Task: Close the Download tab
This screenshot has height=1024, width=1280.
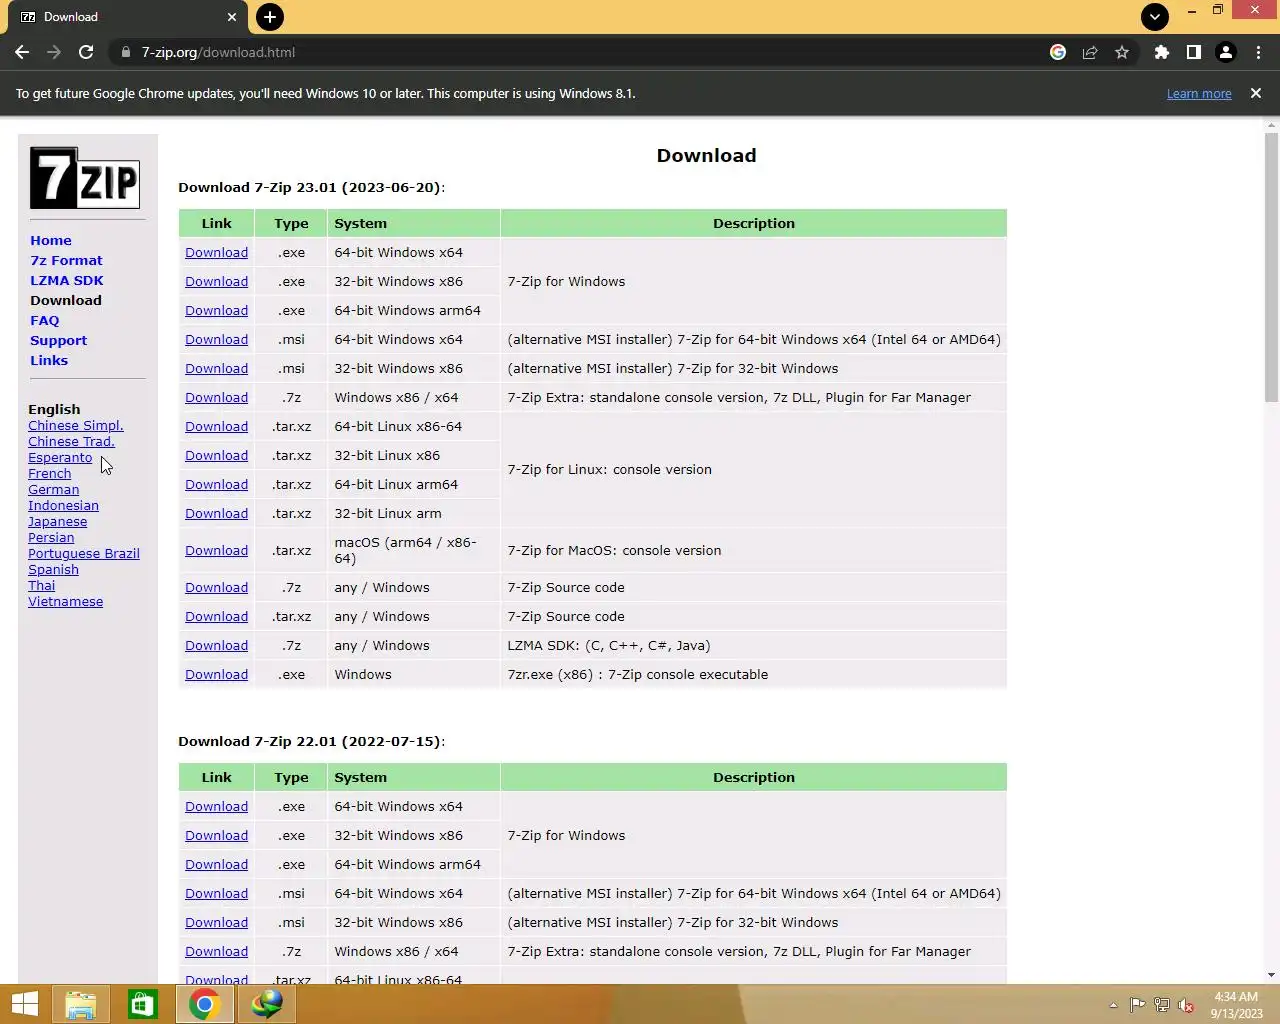Action: [x=232, y=17]
